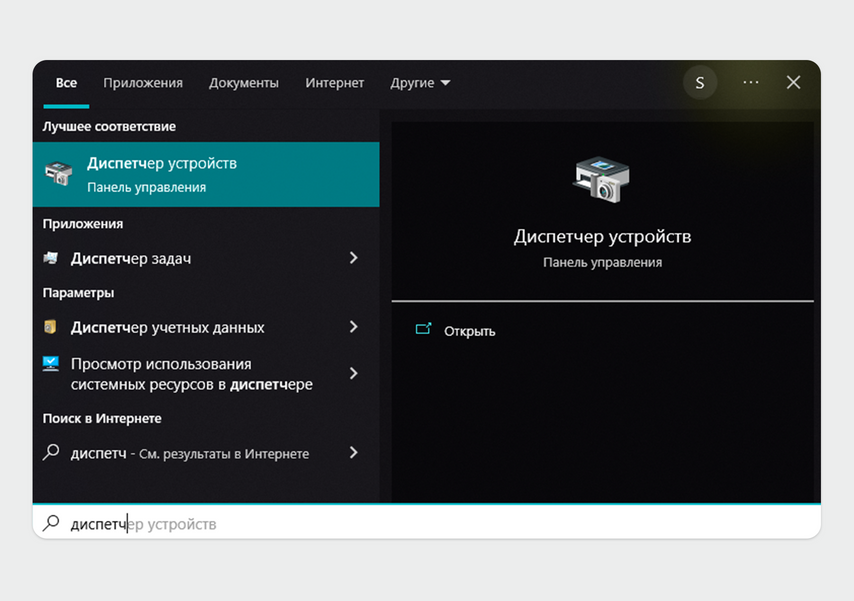Expand Диспетчер учетных данных chevron

click(353, 326)
